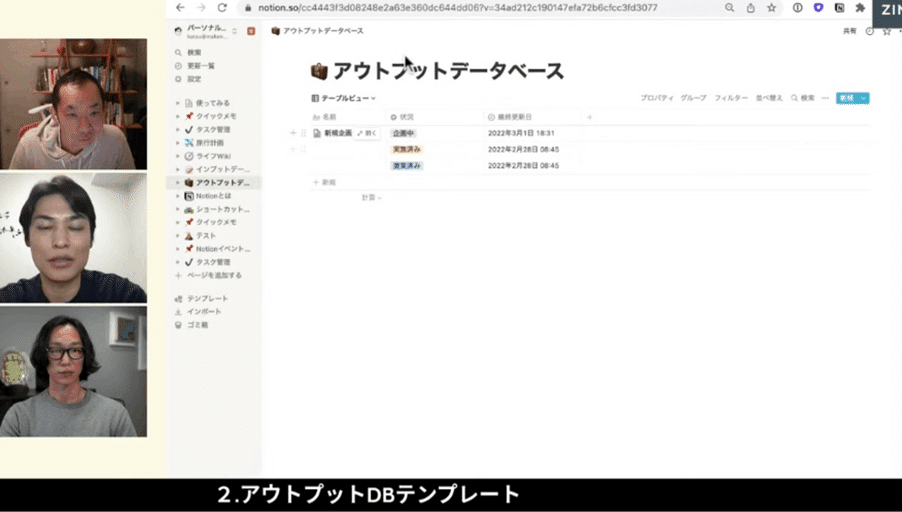Expand the ライフWiki page tree arrow
902x512 pixels.
[x=178, y=156]
